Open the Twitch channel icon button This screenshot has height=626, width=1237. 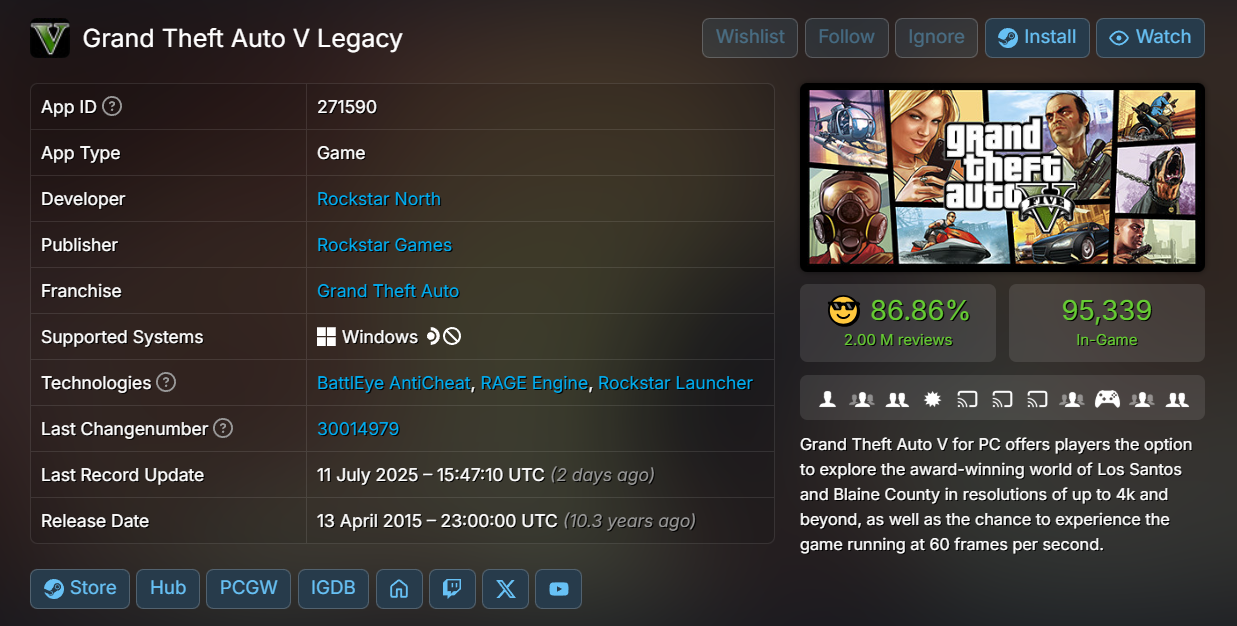coord(452,589)
